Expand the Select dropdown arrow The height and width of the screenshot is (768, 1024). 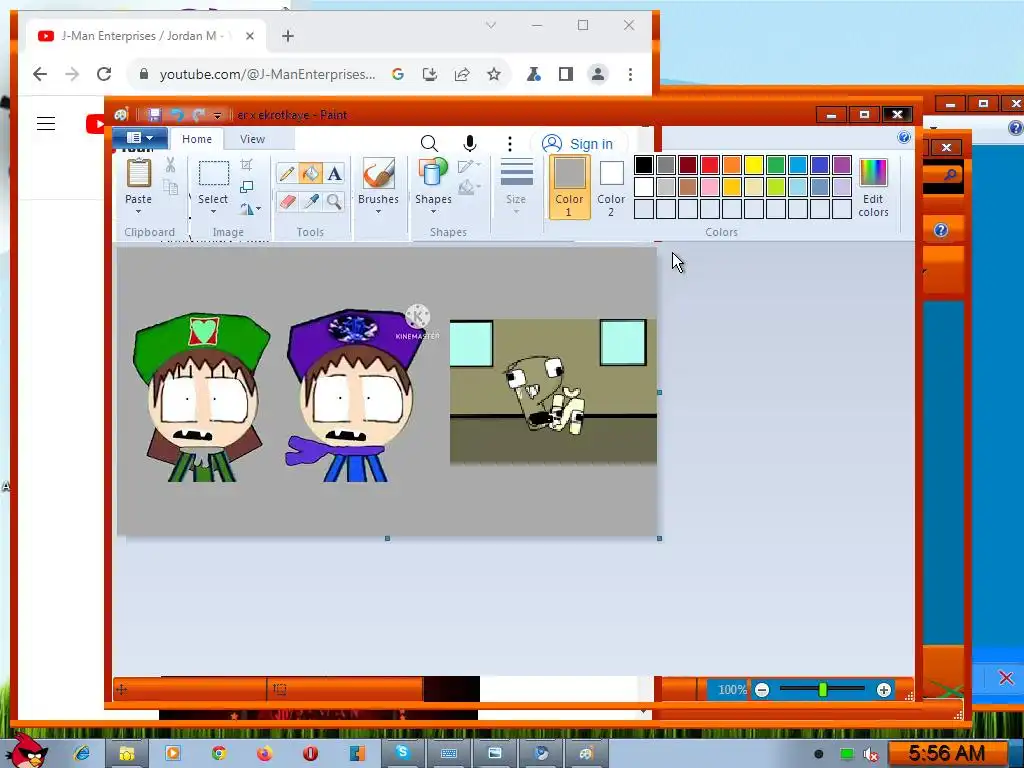[213, 212]
